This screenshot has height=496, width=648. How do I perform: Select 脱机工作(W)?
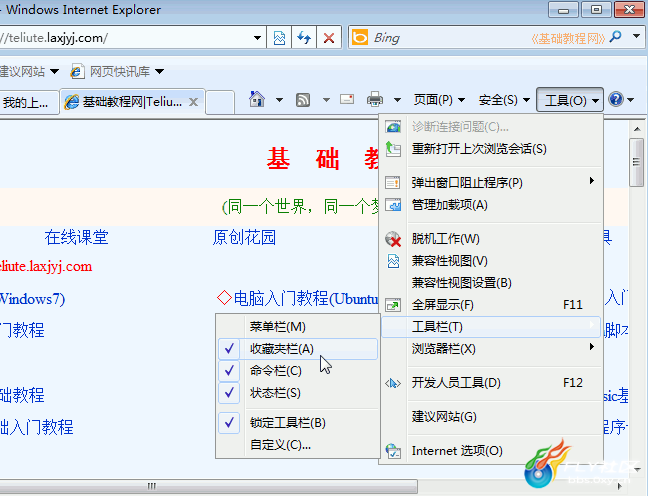tap(491, 238)
